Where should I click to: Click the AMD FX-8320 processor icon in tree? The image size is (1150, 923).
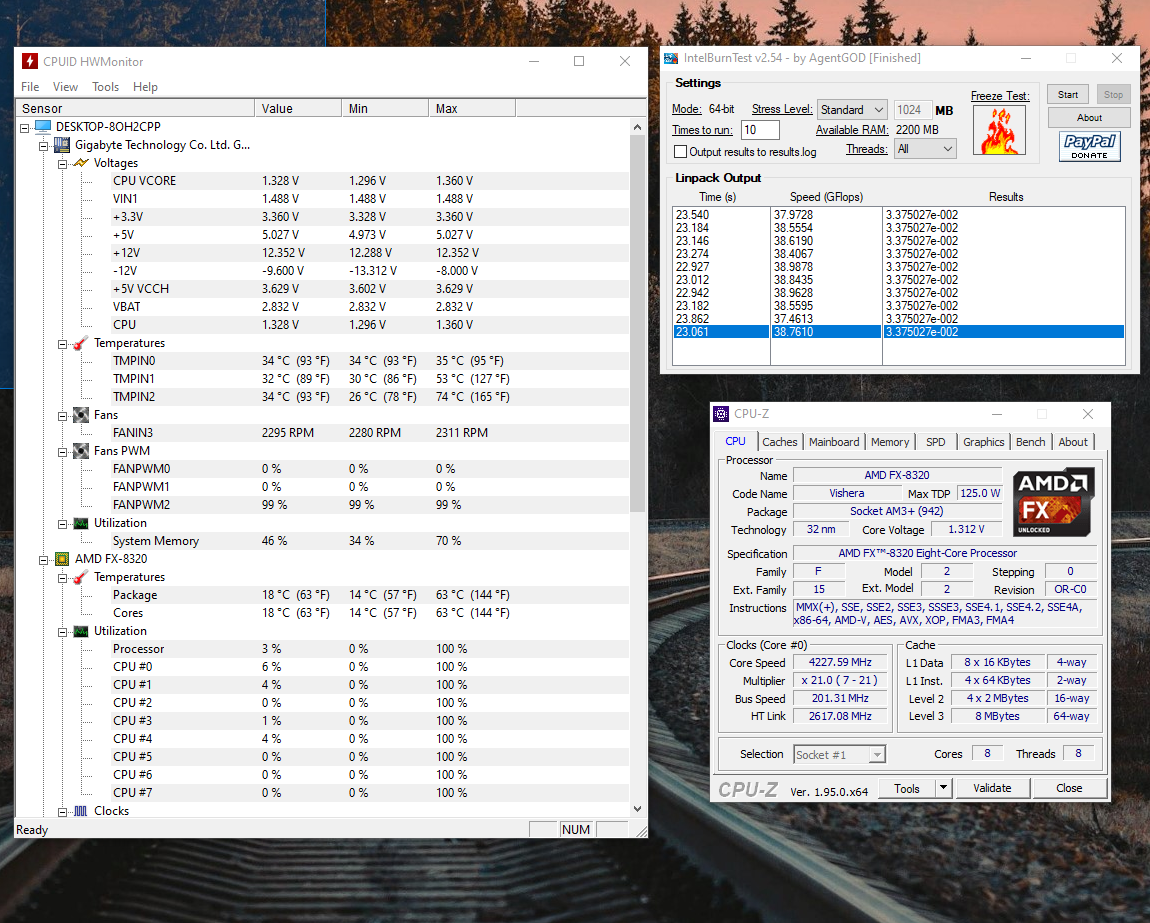(62, 559)
